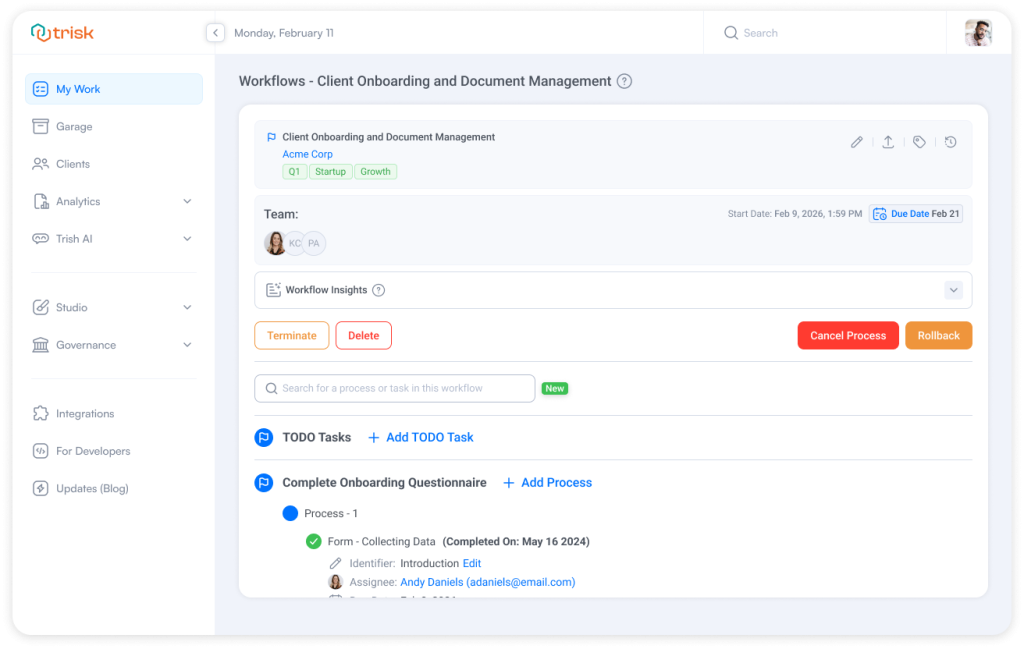
Task: Click the help icon beside Workflow Insights
Action: pos(378,290)
